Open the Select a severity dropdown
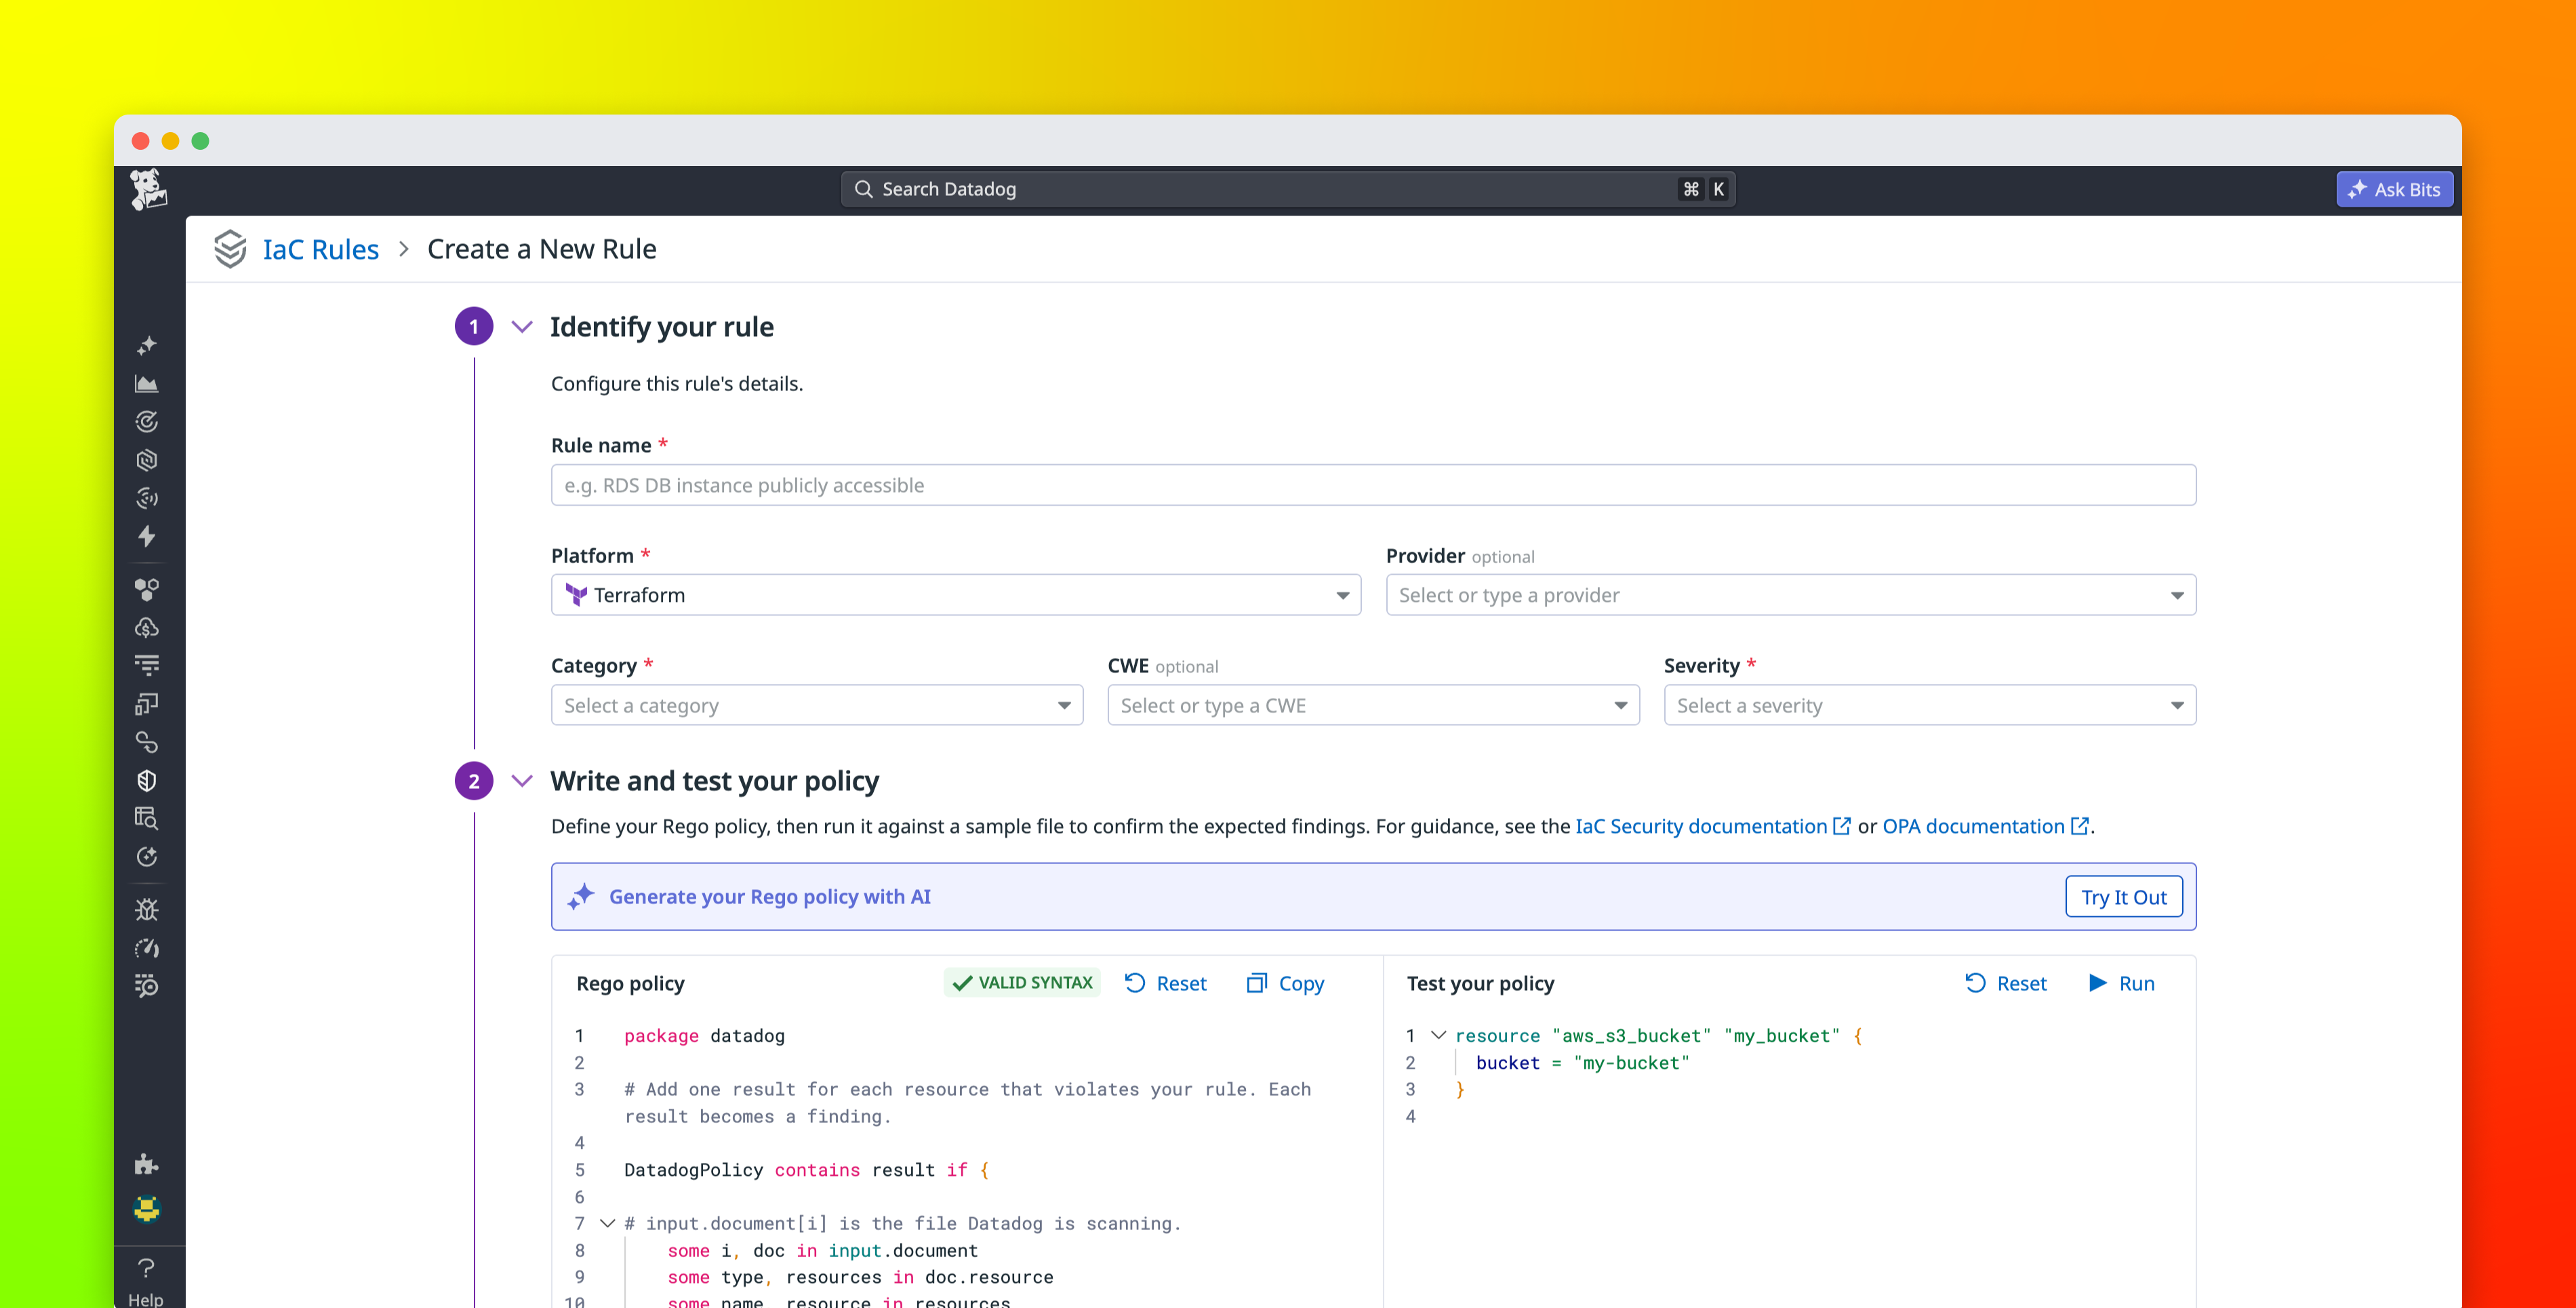The width and height of the screenshot is (2576, 1308). click(x=1929, y=705)
